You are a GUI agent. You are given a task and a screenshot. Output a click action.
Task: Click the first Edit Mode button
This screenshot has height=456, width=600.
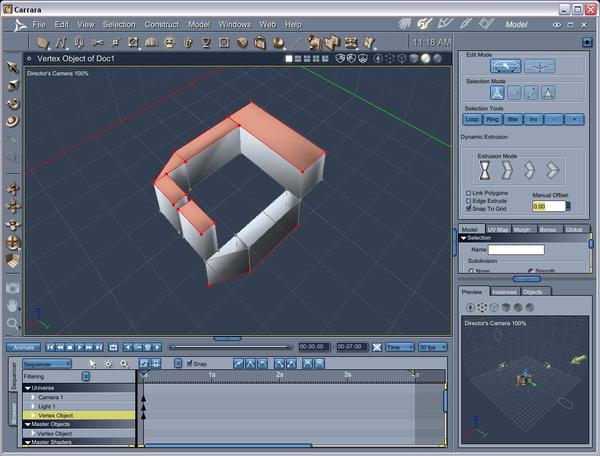pos(505,66)
